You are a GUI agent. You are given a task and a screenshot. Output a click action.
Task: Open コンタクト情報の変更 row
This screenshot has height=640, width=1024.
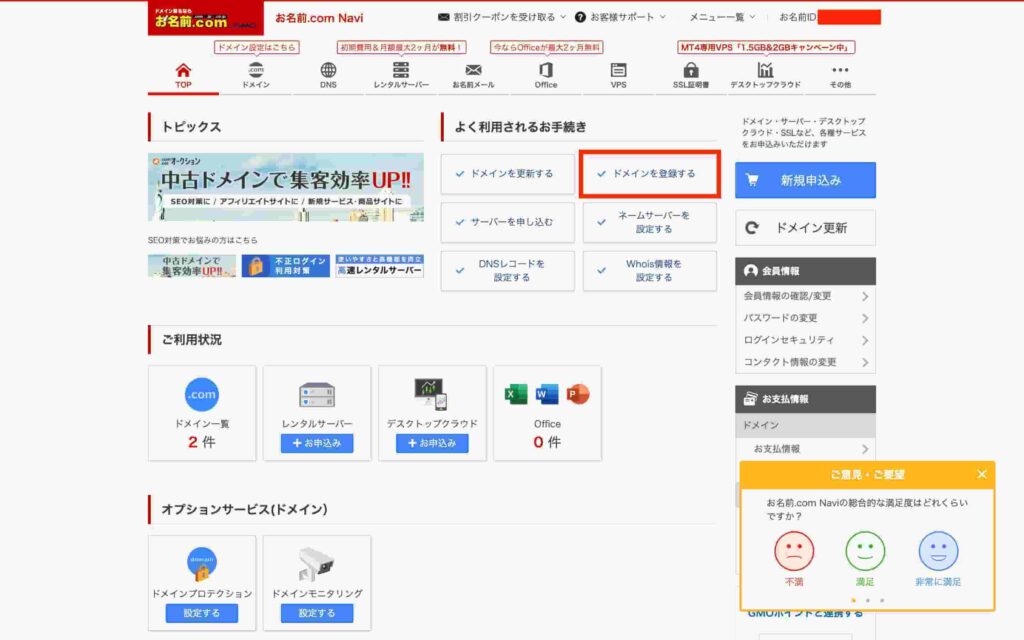point(805,362)
